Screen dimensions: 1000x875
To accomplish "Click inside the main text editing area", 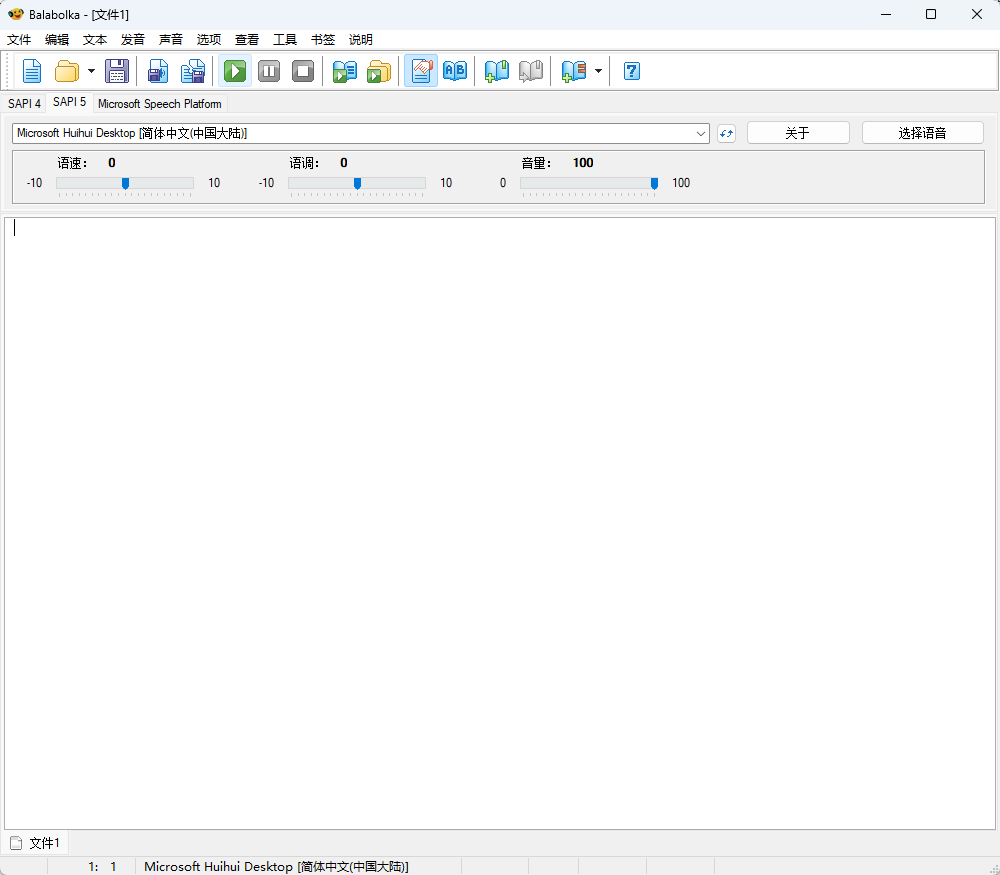I will [500, 523].
